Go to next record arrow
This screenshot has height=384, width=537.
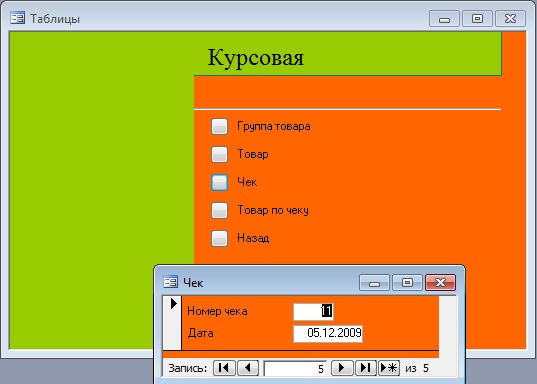342,368
